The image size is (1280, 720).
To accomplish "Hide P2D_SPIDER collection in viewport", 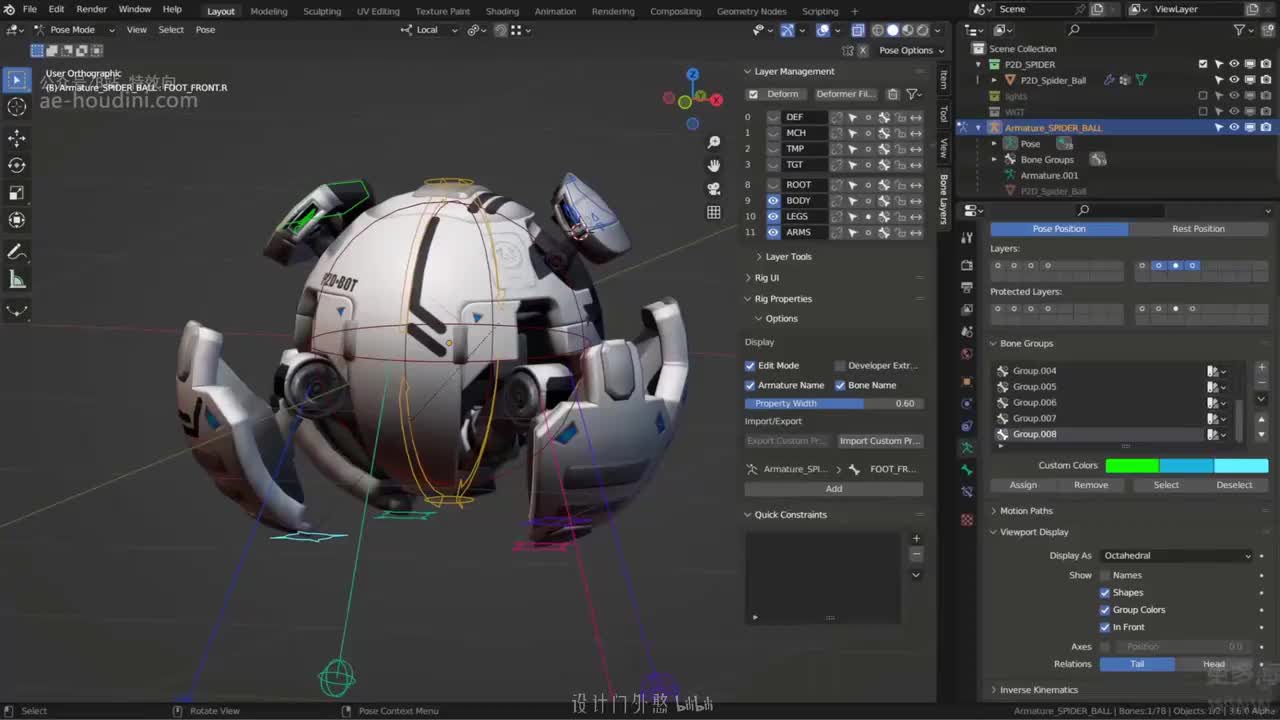I will pyautogui.click(x=1234, y=64).
